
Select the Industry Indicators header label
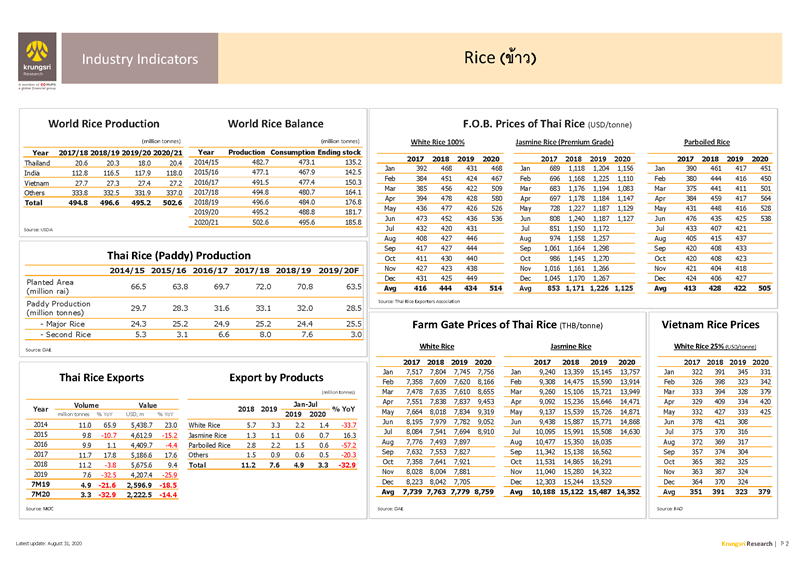tap(140, 59)
